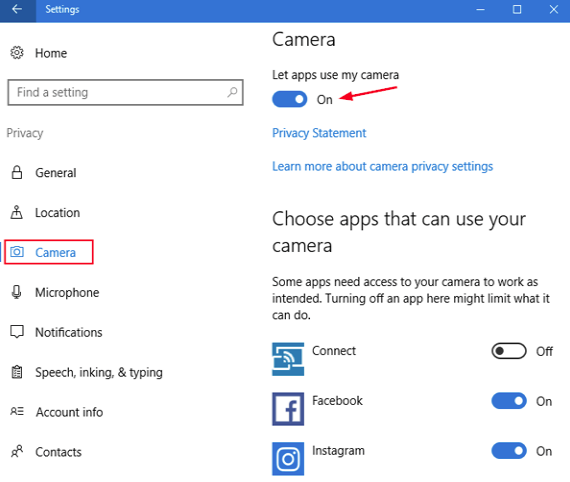Go back using the Settings arrow

click(17, 9)
